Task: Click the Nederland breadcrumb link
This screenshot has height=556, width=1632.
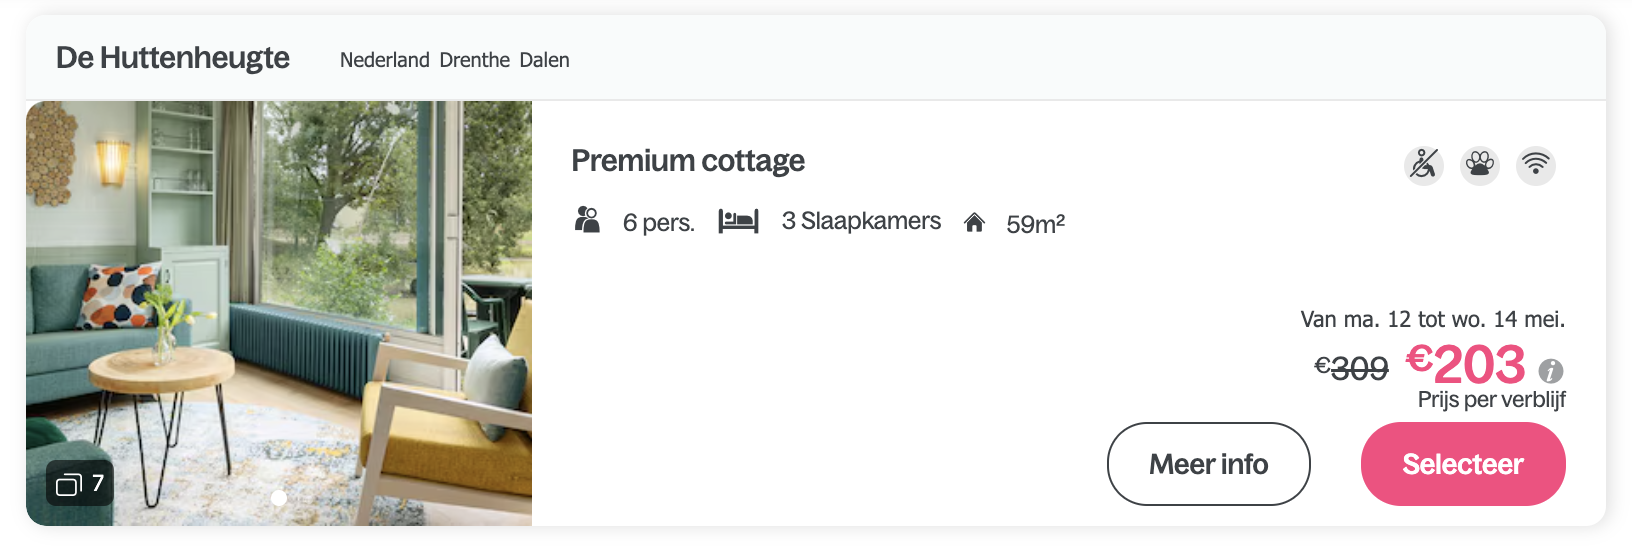Action: coord(385,60)
